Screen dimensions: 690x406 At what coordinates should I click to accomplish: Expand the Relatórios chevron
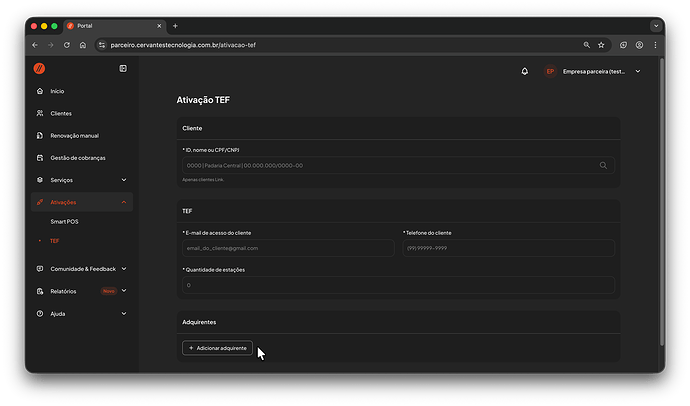[124, 291]
